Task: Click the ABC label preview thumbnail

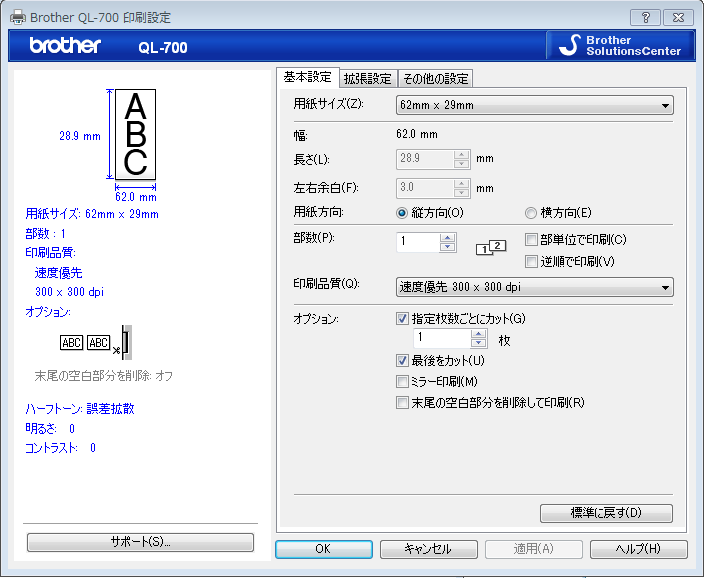Action: tap(135, 135)
